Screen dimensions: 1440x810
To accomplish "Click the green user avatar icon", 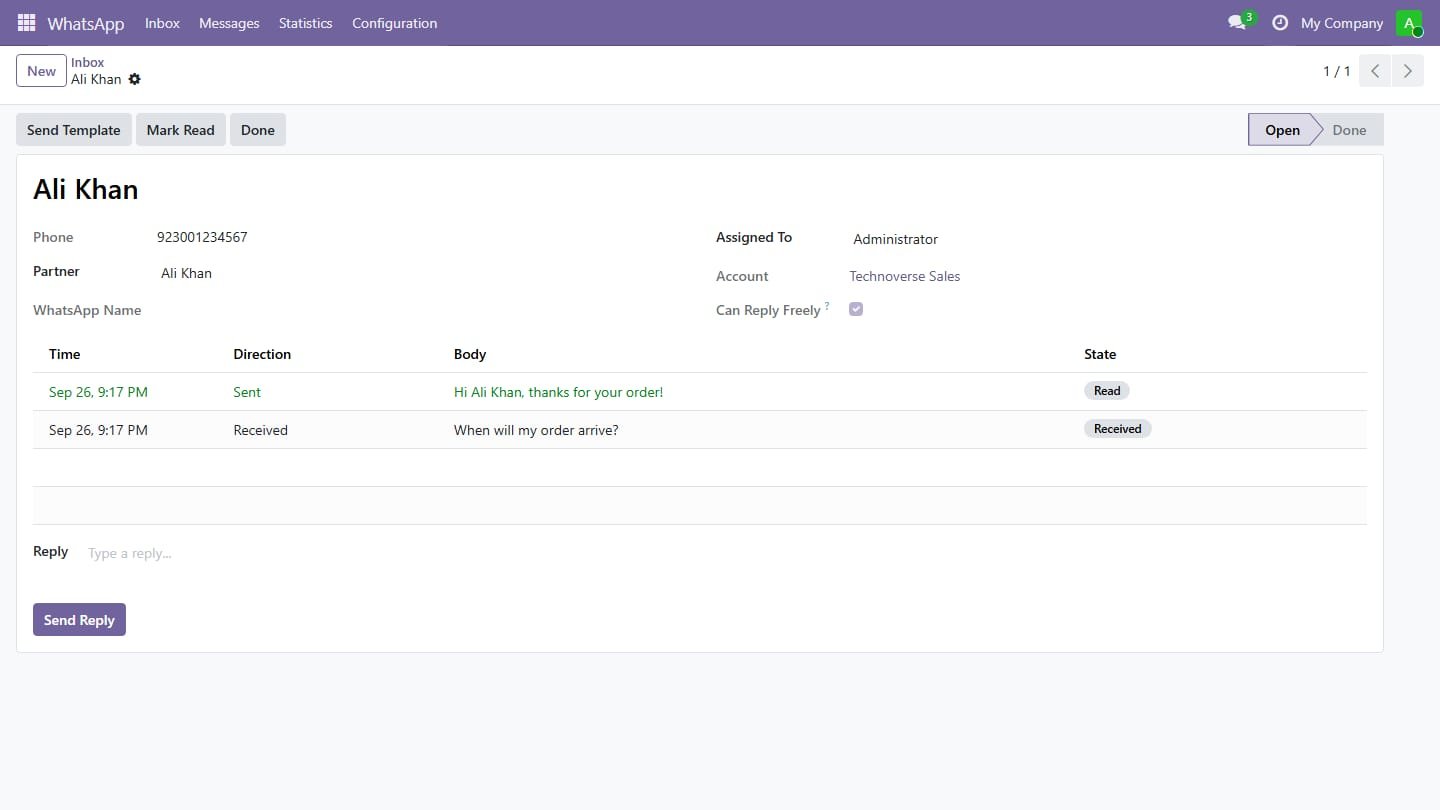I will [1409, 23].
